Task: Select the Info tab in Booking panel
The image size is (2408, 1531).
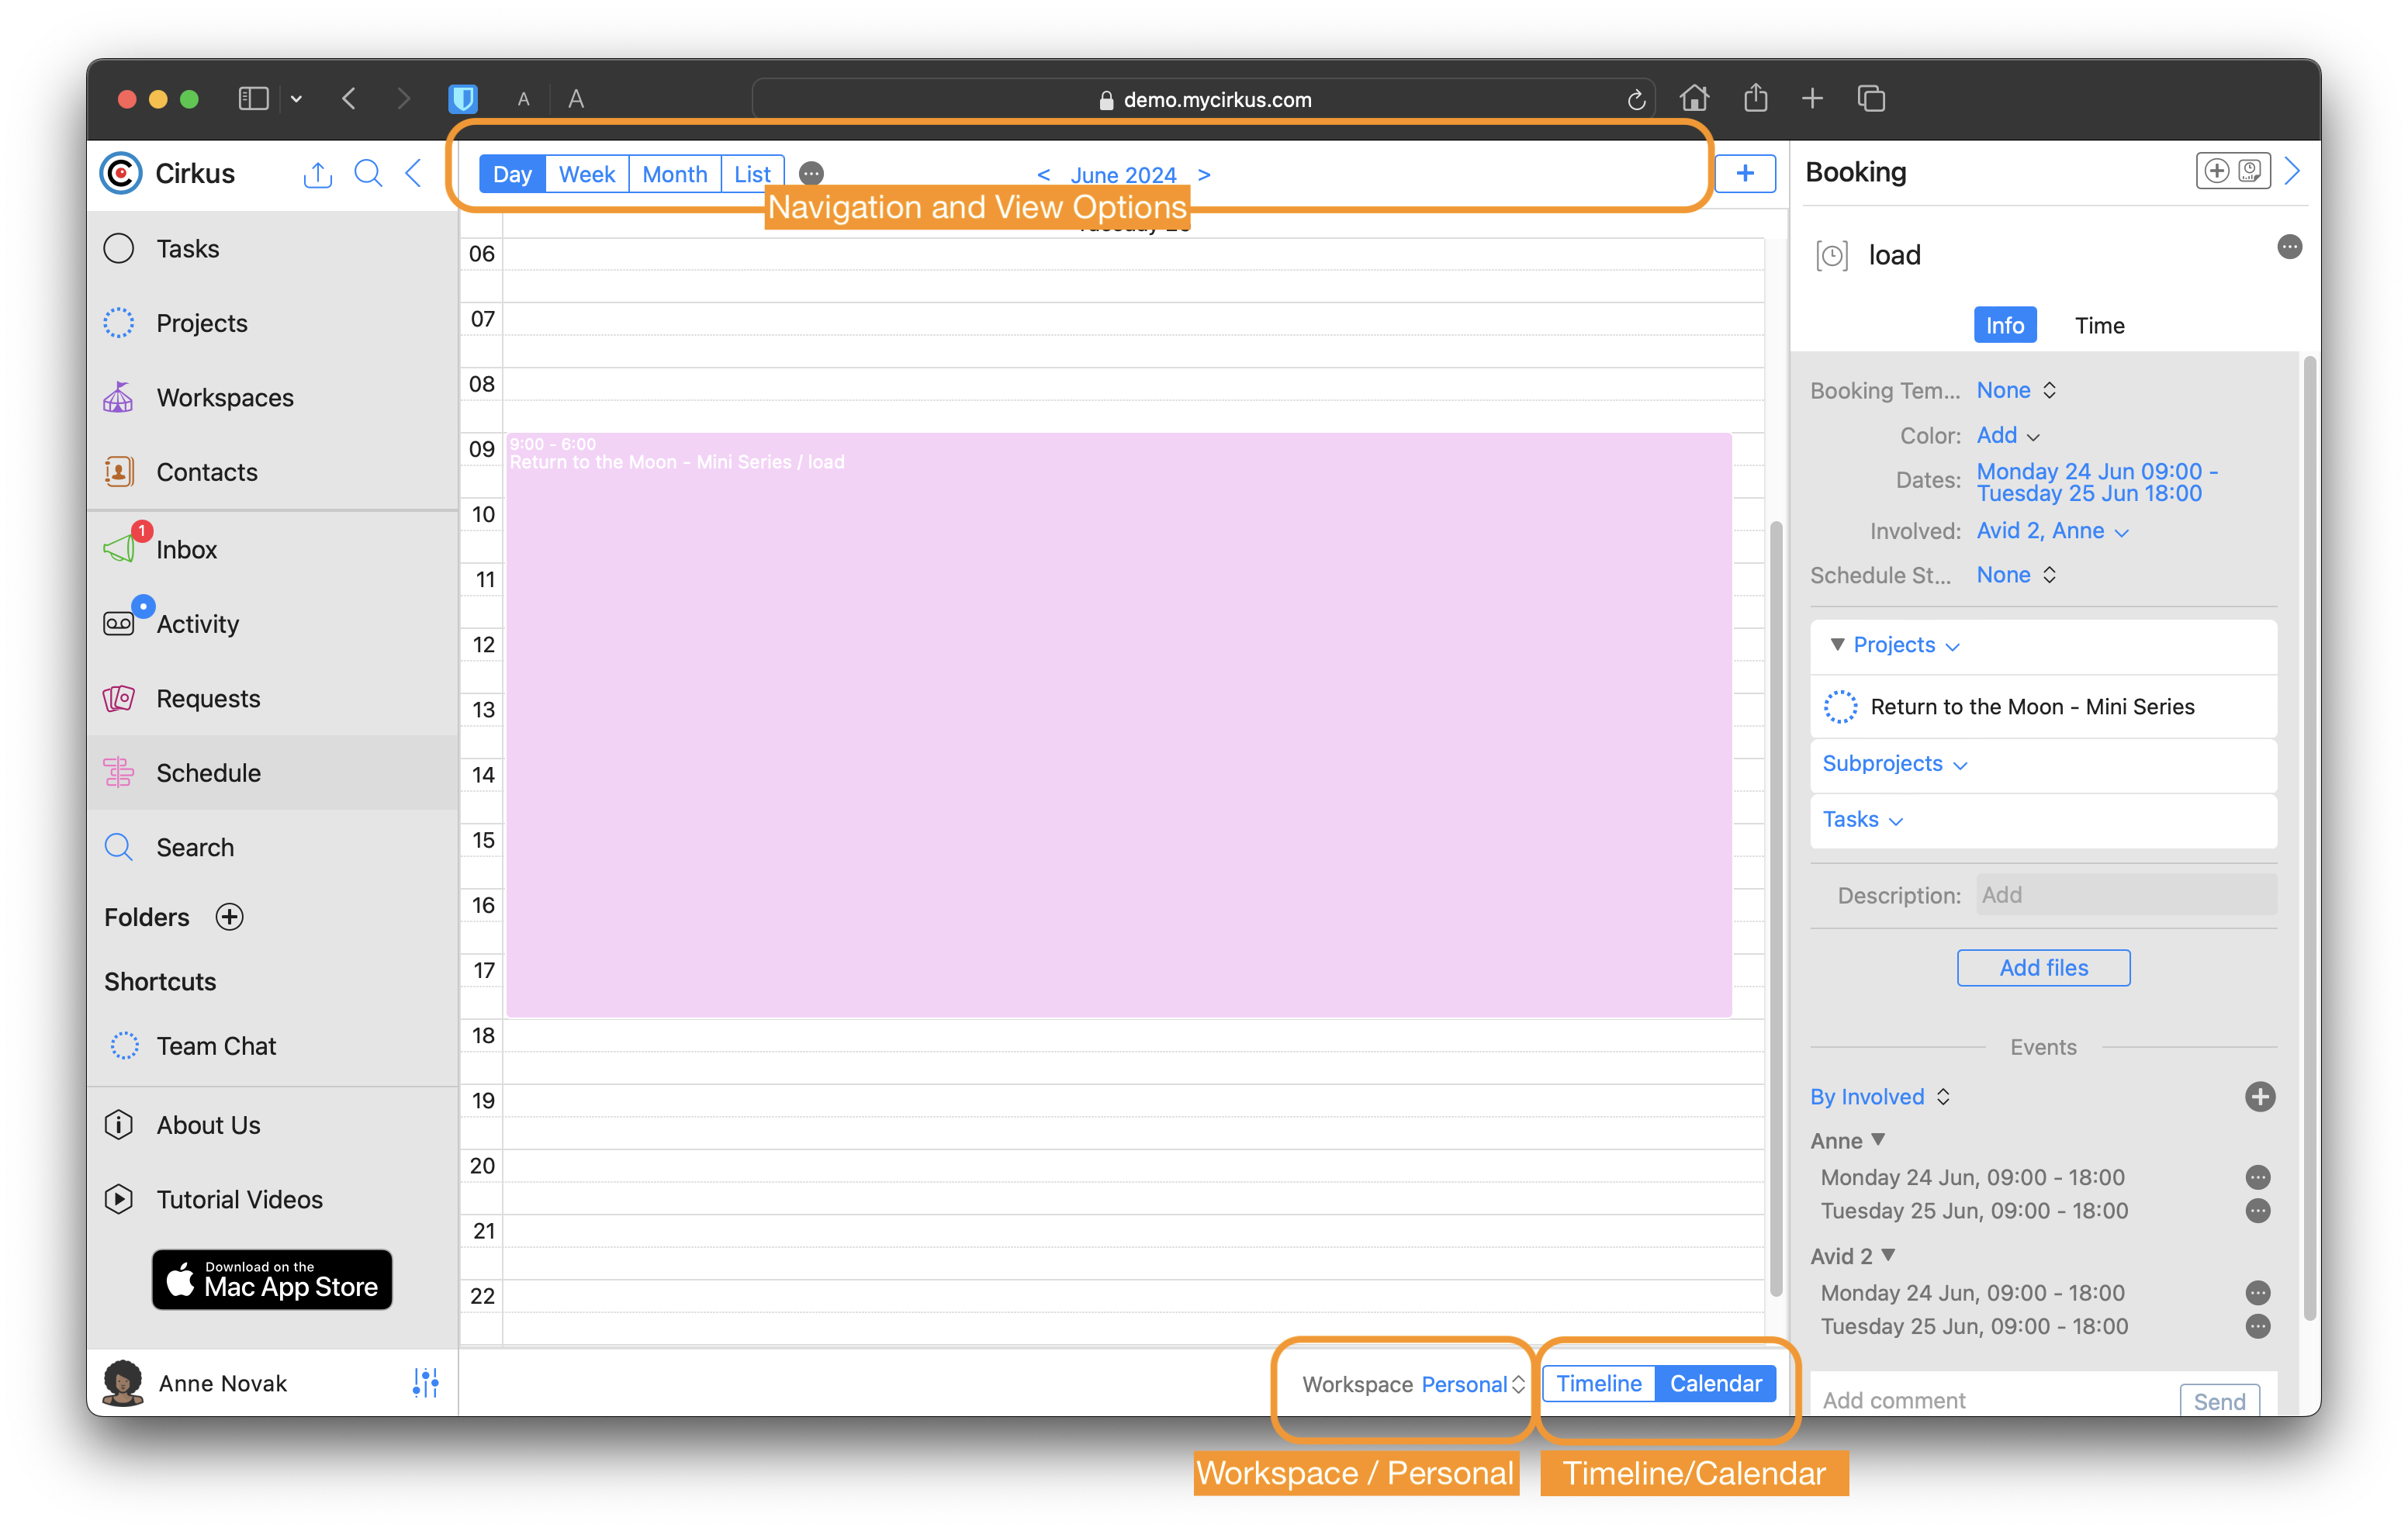Action: coord(2004,325)
